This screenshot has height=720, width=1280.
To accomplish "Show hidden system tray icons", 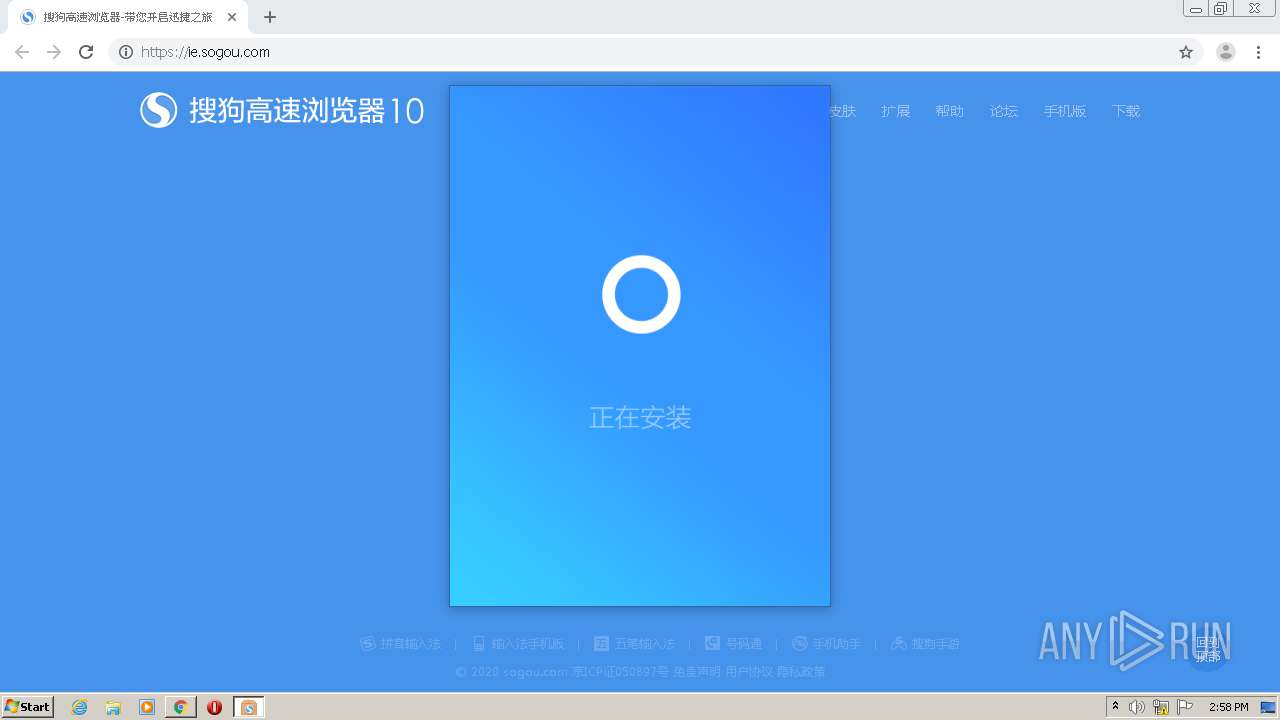I will click(x=1116, y=706).
